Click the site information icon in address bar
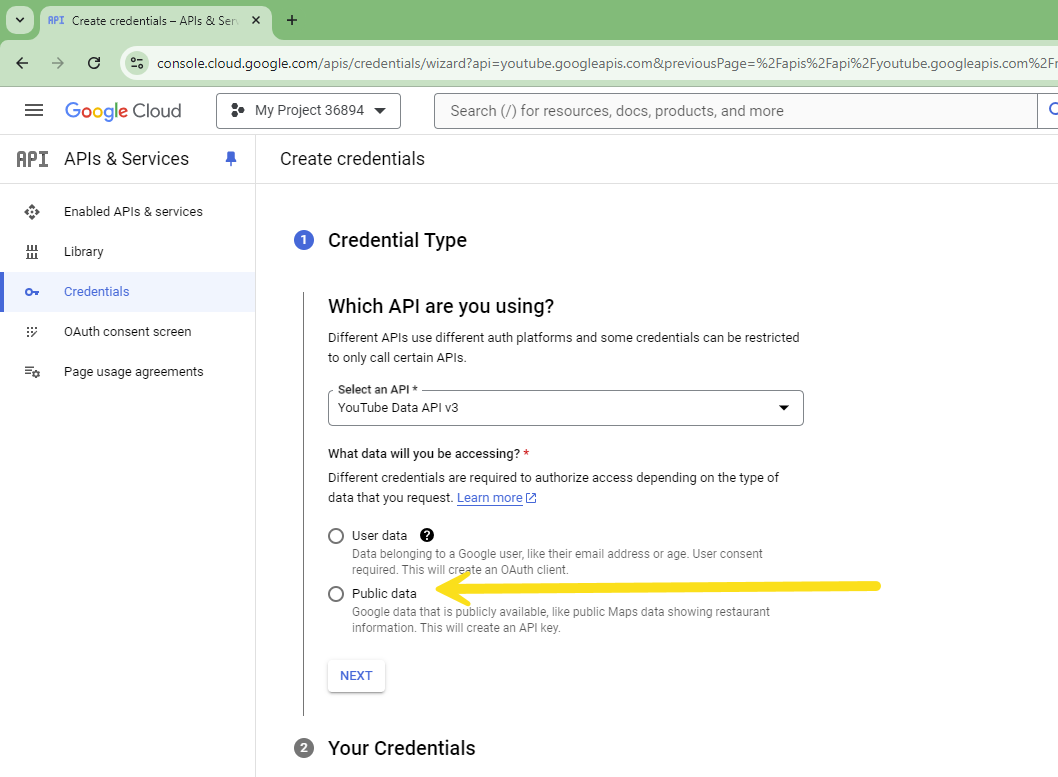 (x=137, y=63)
